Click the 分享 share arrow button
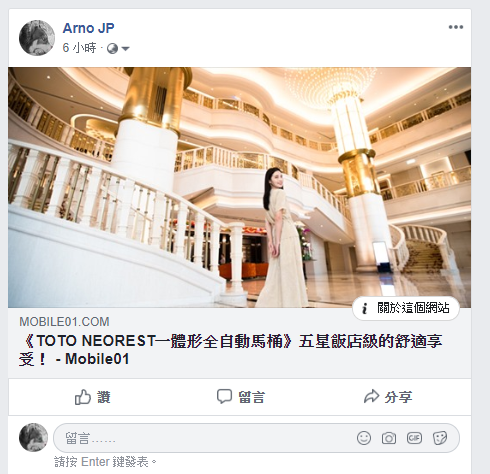490x474 pixels. pyautogui.click(x=388, y=397)
